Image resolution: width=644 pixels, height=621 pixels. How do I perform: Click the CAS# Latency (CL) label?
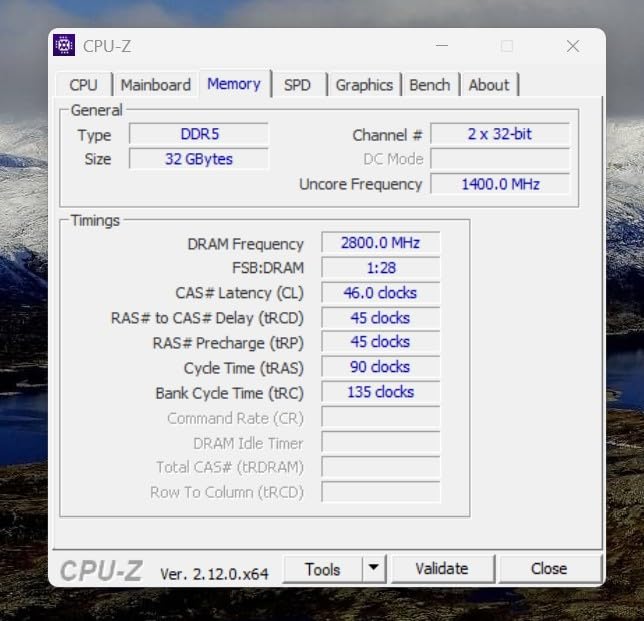tap(239, 293)
